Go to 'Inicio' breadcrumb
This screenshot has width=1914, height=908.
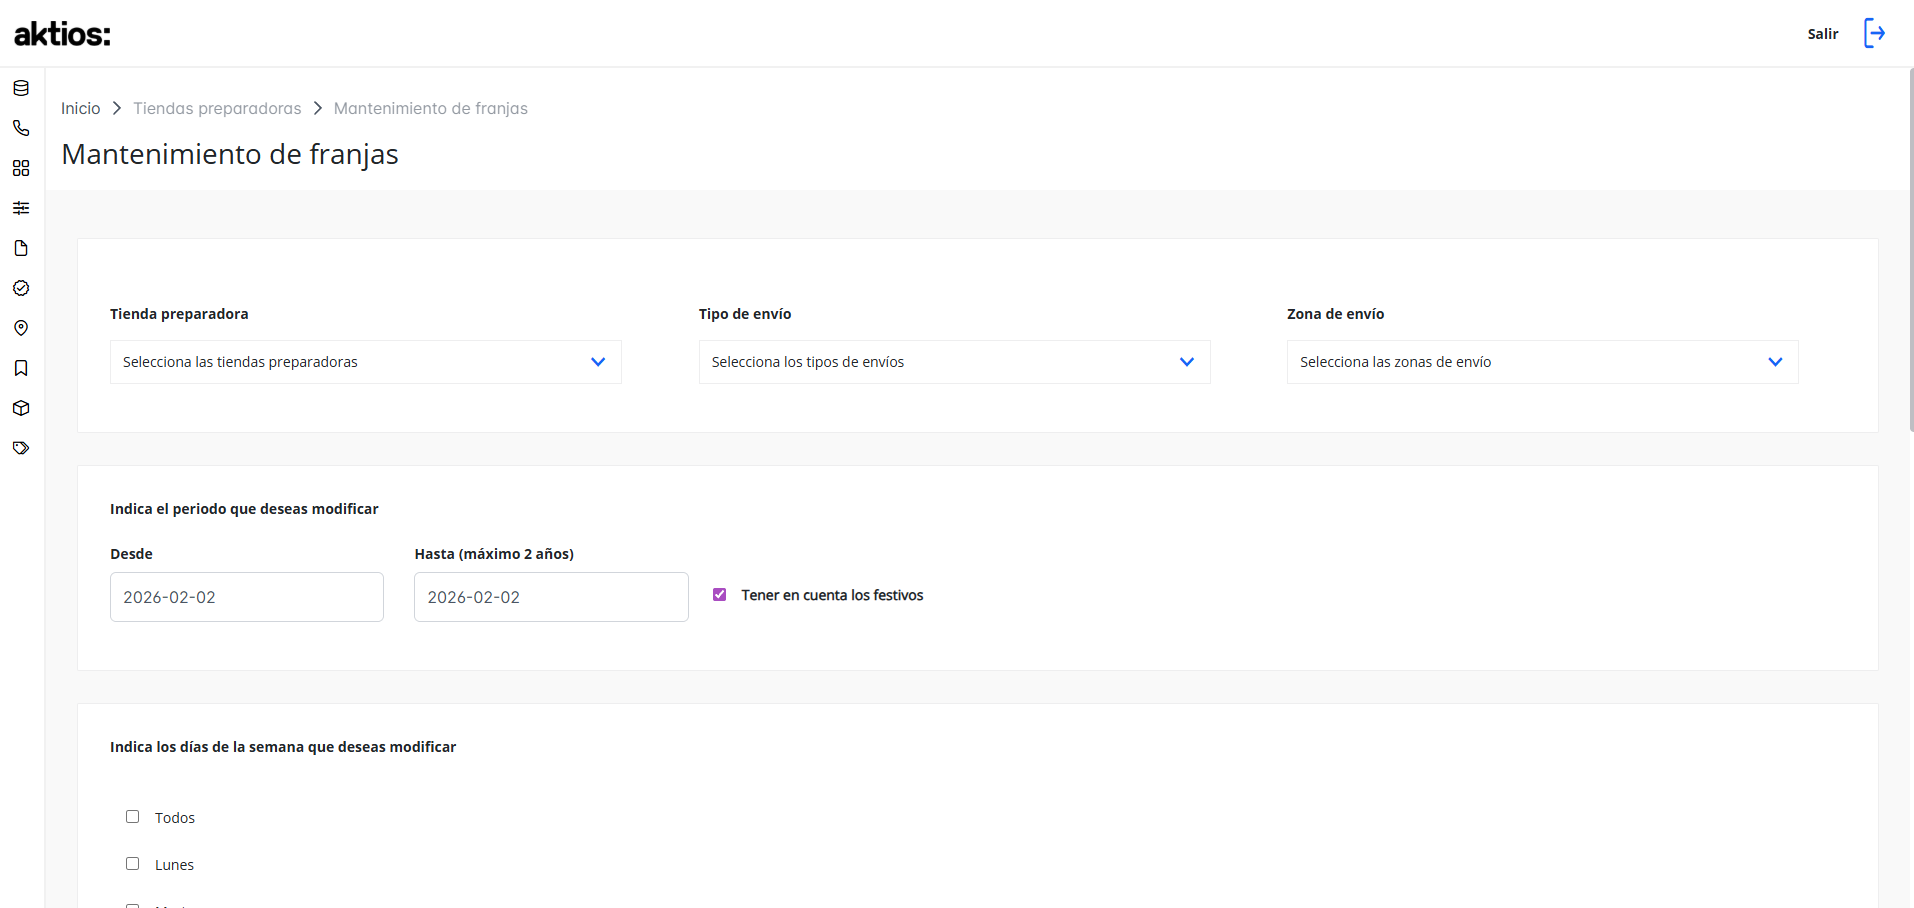coord(81,108)
